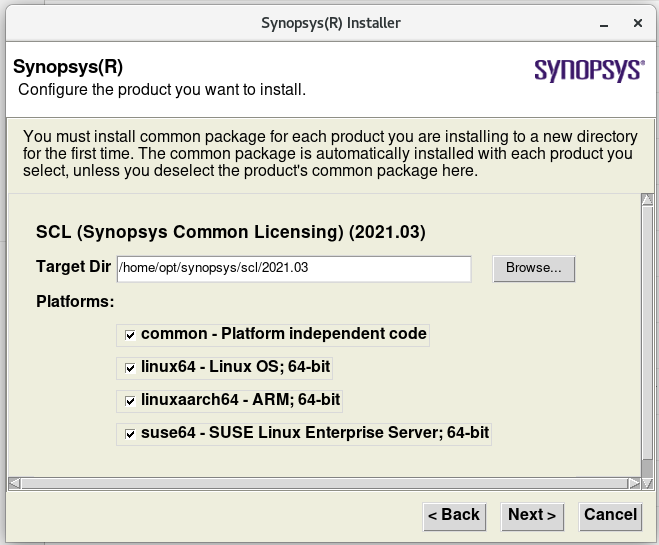Click the Browse... button

coord(533,269)
